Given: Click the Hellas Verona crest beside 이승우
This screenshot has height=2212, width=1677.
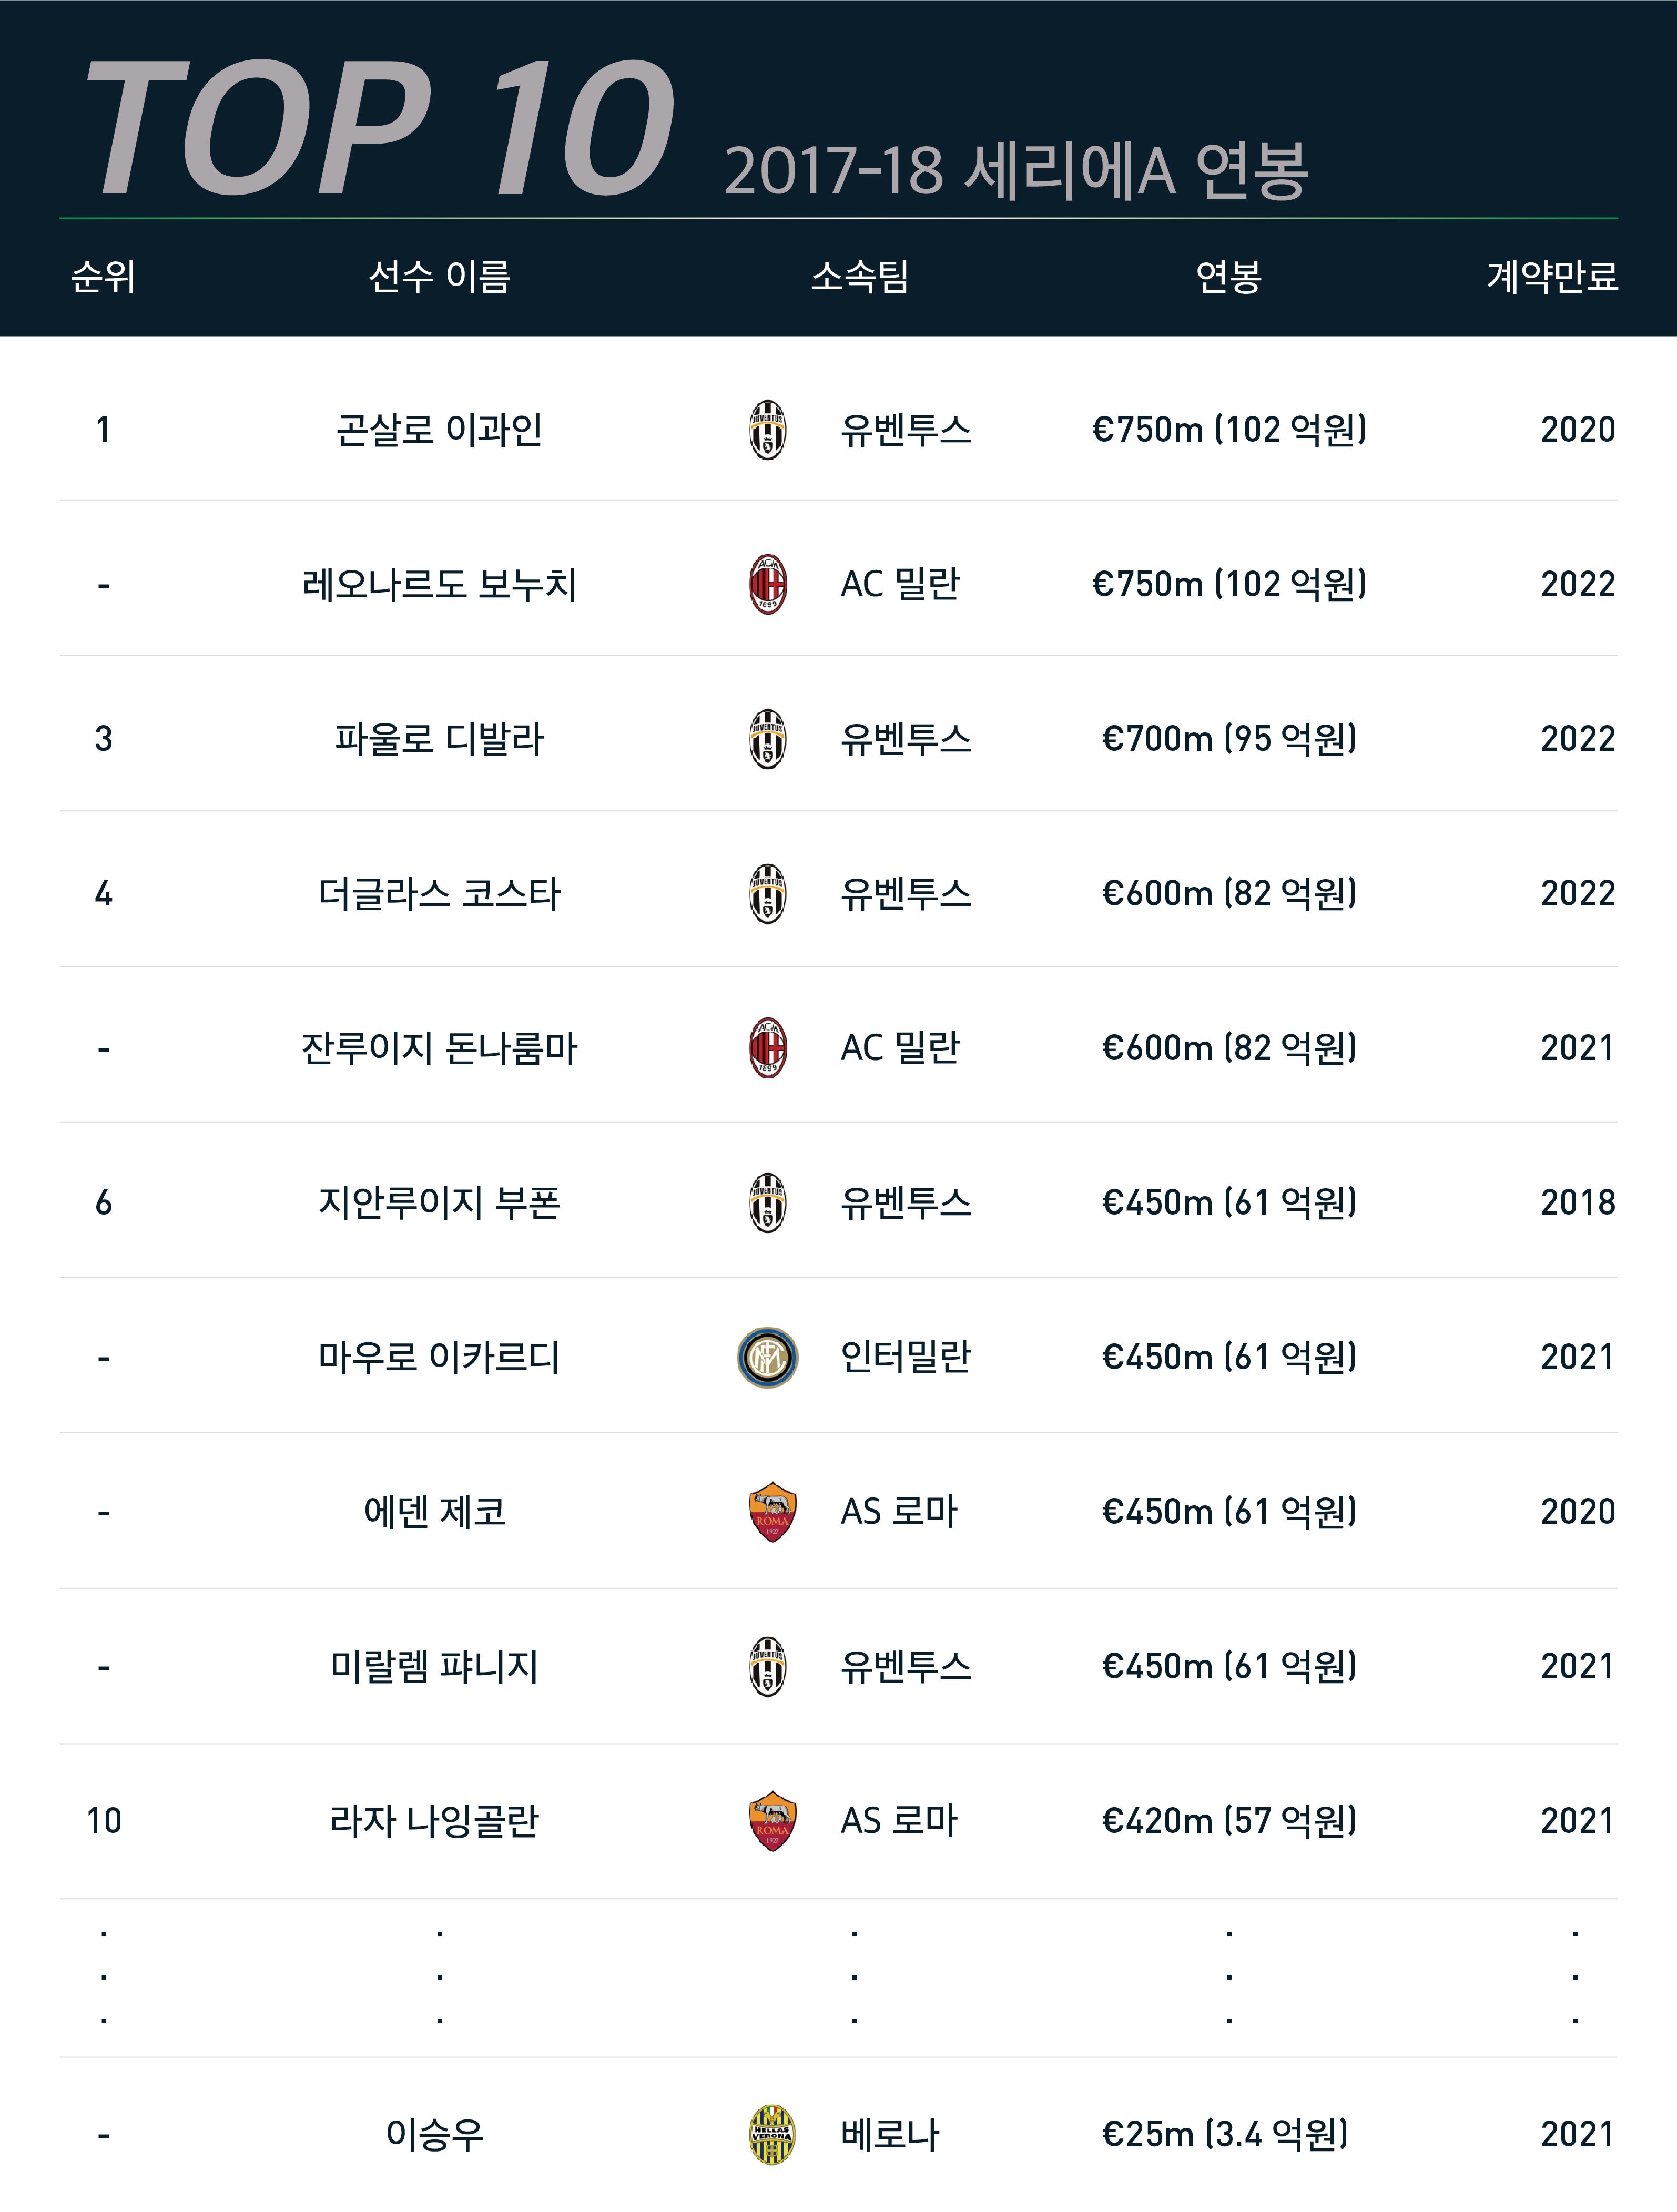Looking at the screenshot, I should tap(772, 2134).
